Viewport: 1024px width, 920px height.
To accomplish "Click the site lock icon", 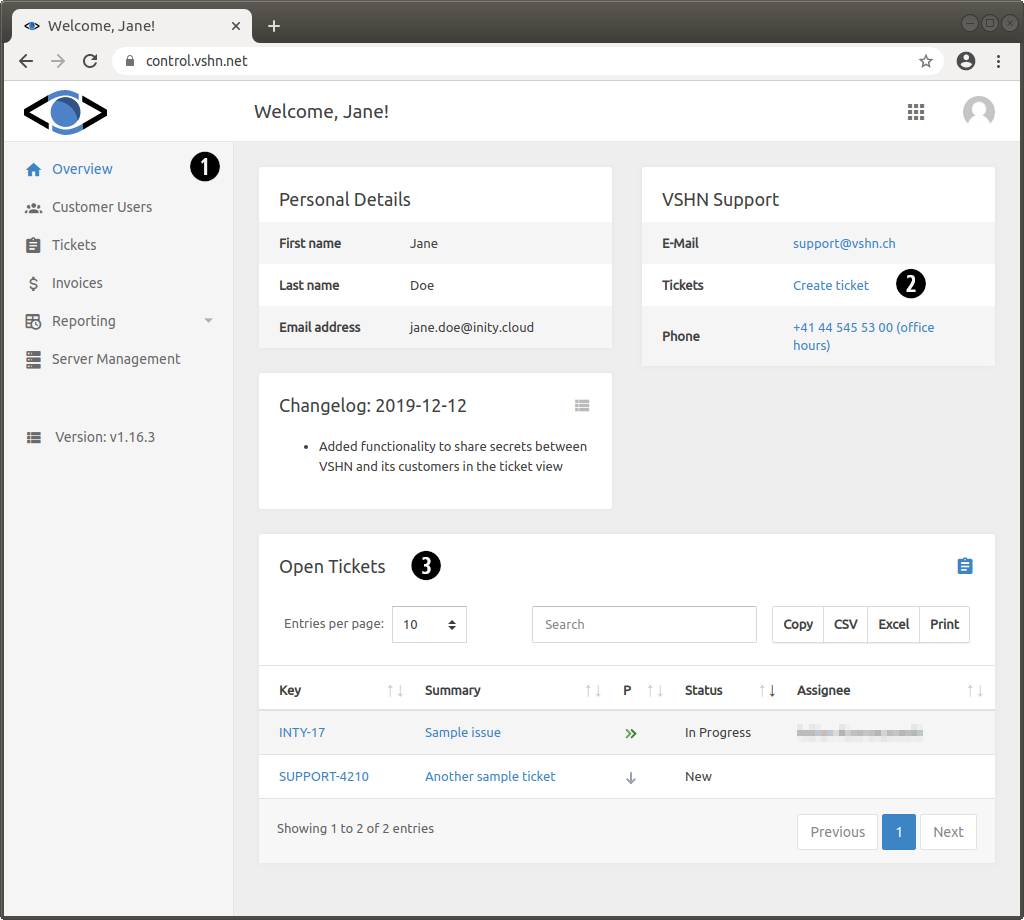I will [x=130, y=61].
